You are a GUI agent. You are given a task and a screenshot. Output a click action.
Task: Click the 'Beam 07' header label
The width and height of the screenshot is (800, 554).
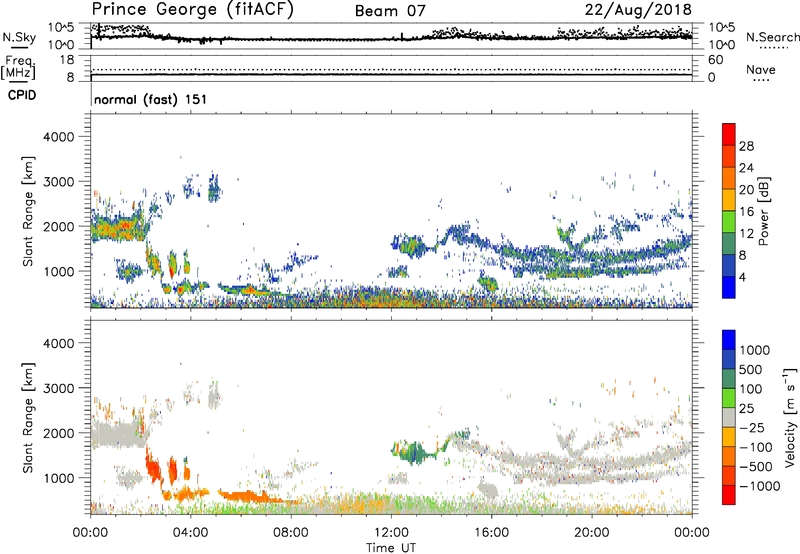click(390, 11)
